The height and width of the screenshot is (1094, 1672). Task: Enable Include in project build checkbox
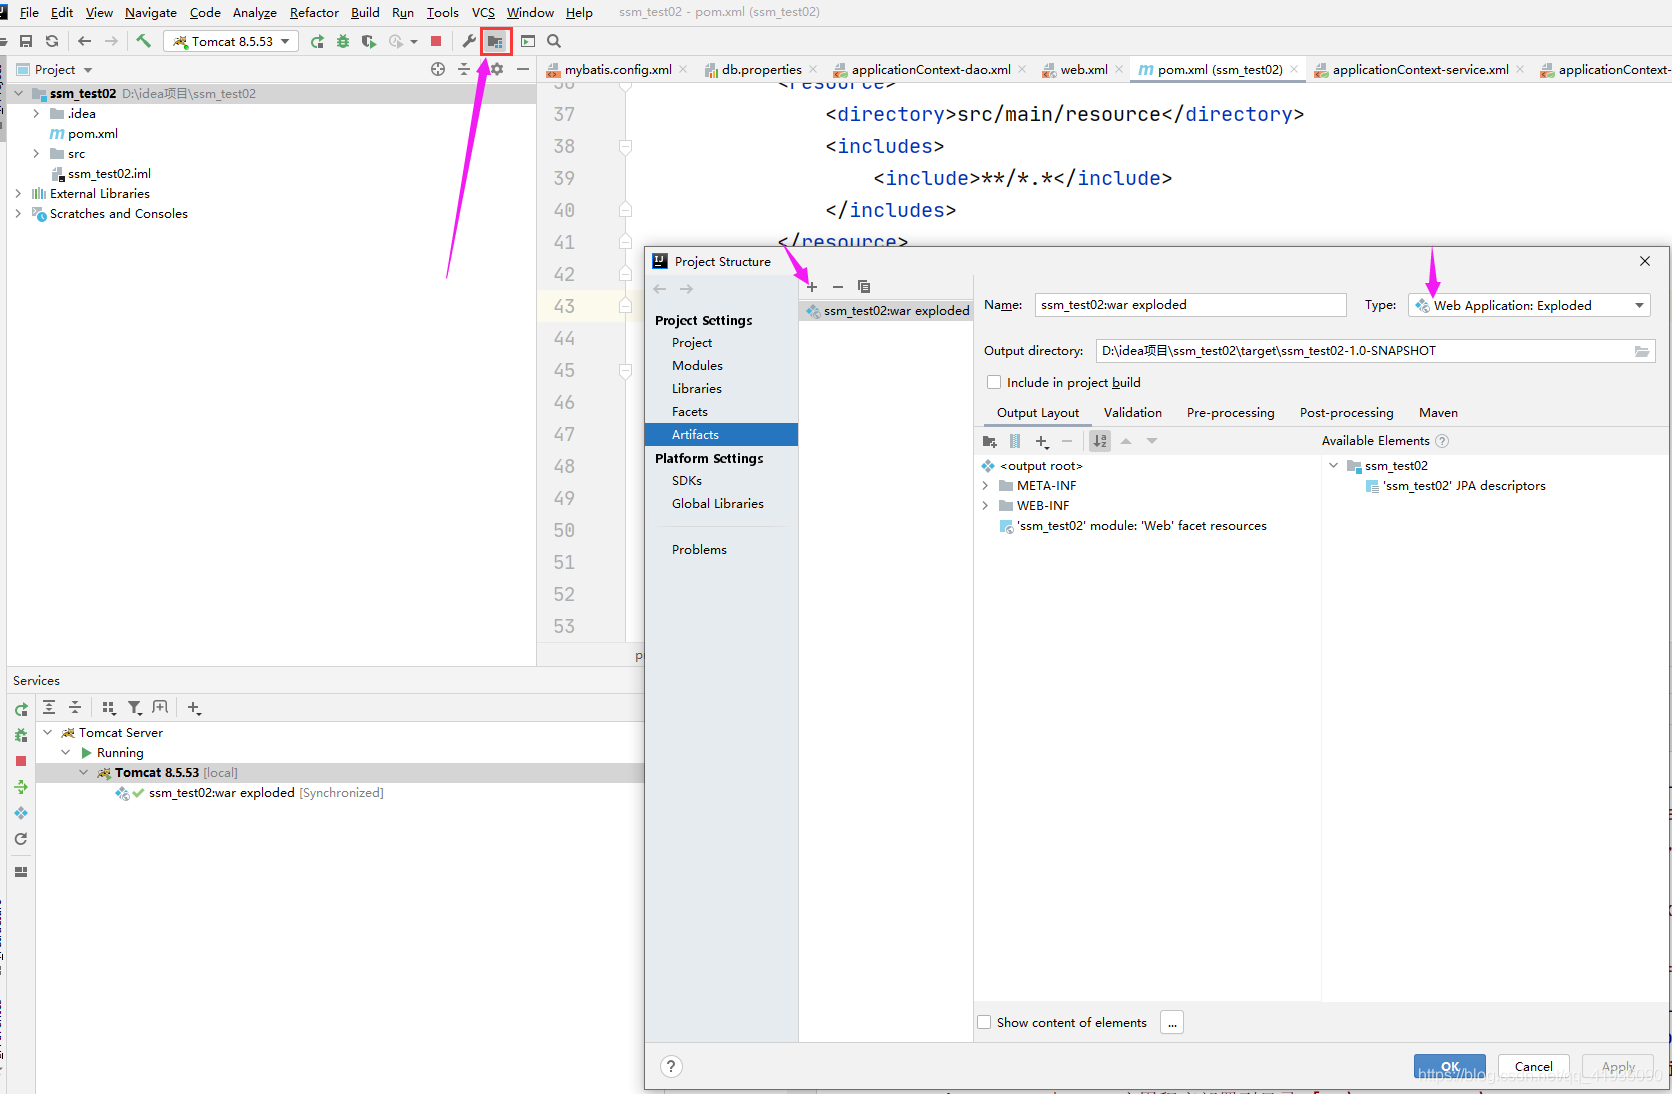pos(994,382)
